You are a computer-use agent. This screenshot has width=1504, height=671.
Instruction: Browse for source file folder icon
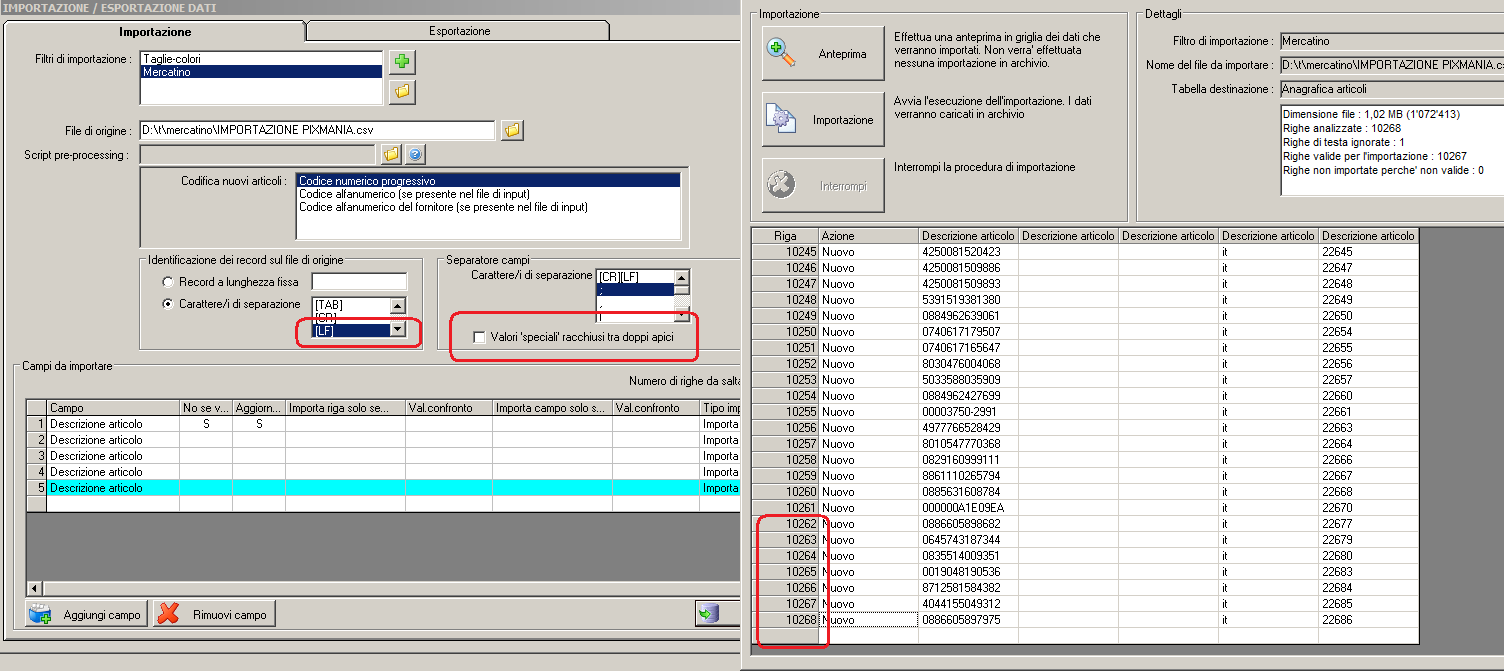coord(512,130)
